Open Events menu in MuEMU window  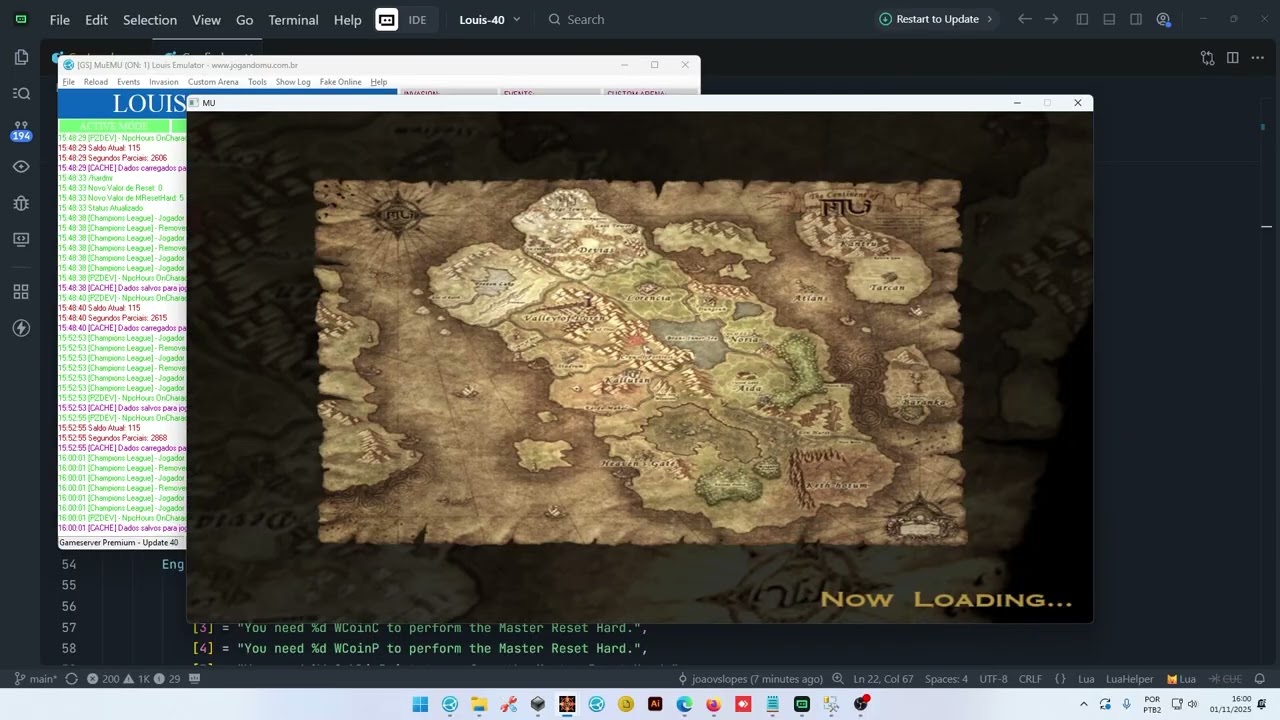pyautogui.click(x=128, y=82)
